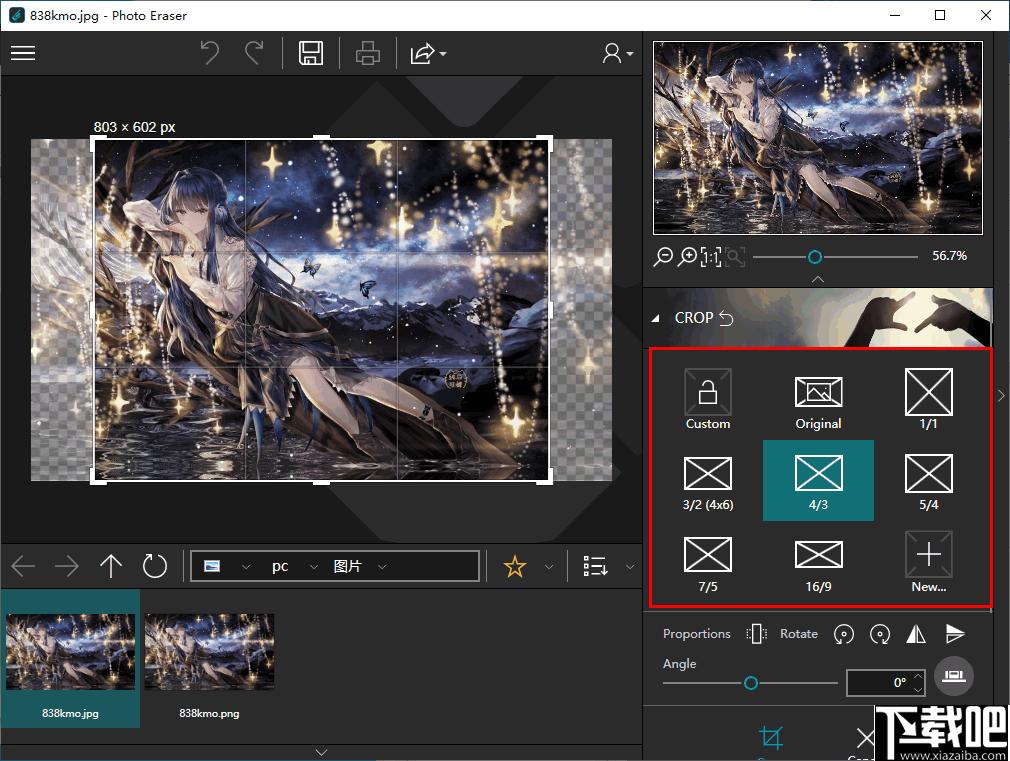Screen dimensions: 1010x761
Task: Open the user account icon
Action: pos(611,53)
